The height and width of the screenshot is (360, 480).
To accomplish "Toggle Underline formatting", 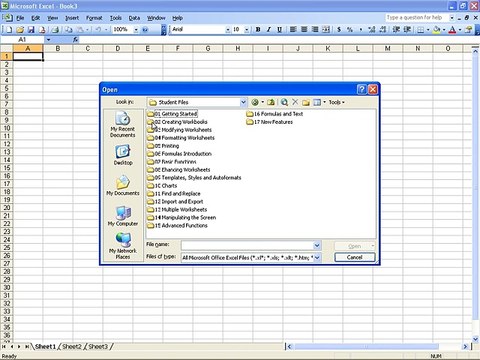I will click(x=279, y=30).
